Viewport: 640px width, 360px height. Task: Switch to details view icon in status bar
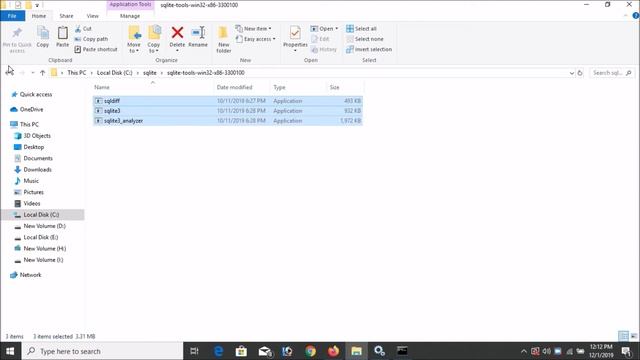(x=623, y=336)
